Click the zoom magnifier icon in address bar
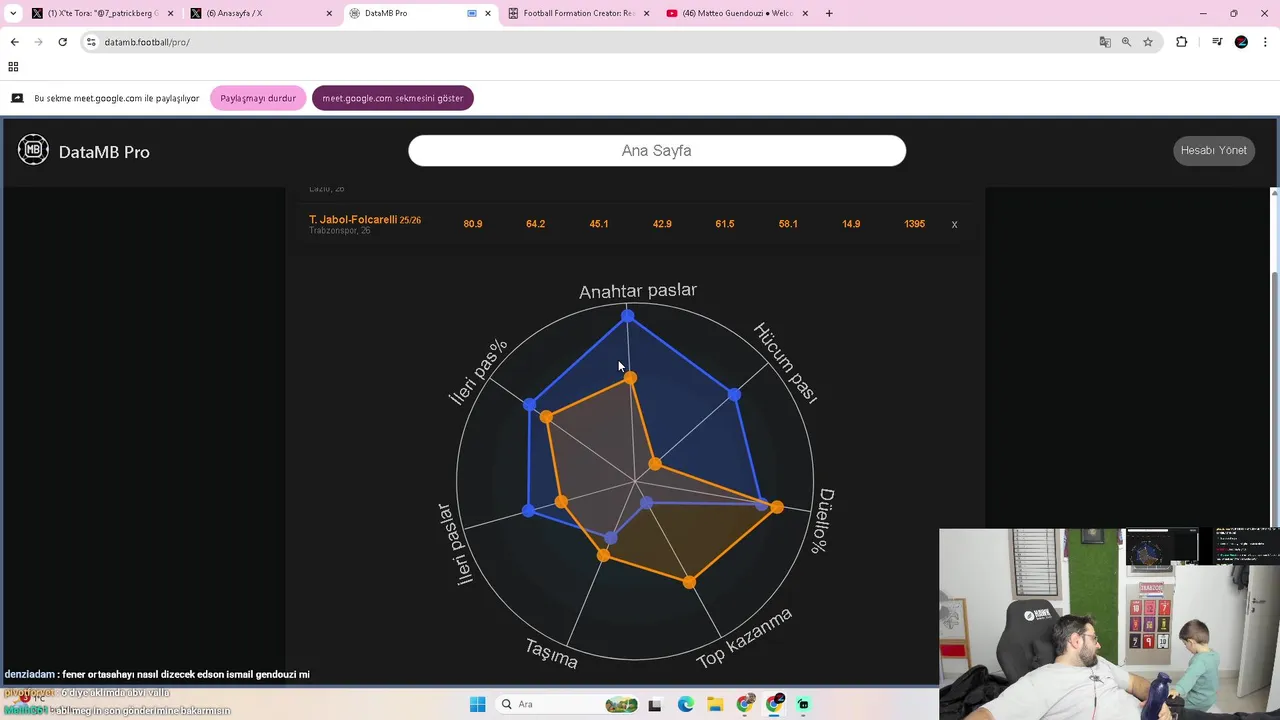This screenshot has height=720, width=1280. click(1126, 42)
